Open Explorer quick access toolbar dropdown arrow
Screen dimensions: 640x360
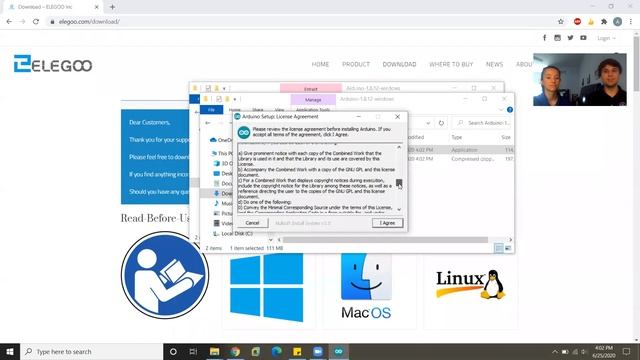coord(235,99)
